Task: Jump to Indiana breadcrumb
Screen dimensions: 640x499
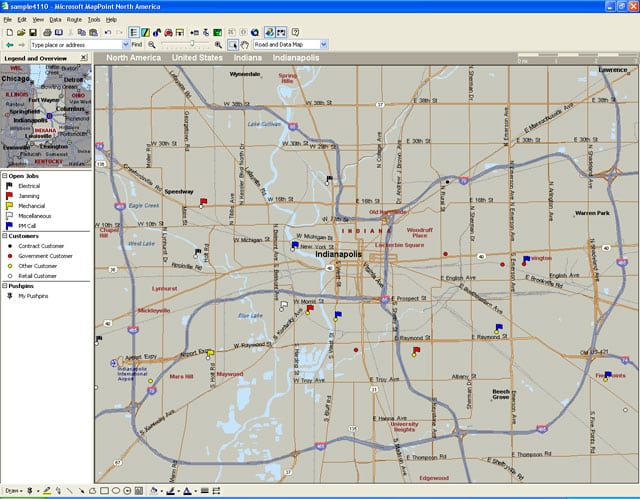Action: 247,58
